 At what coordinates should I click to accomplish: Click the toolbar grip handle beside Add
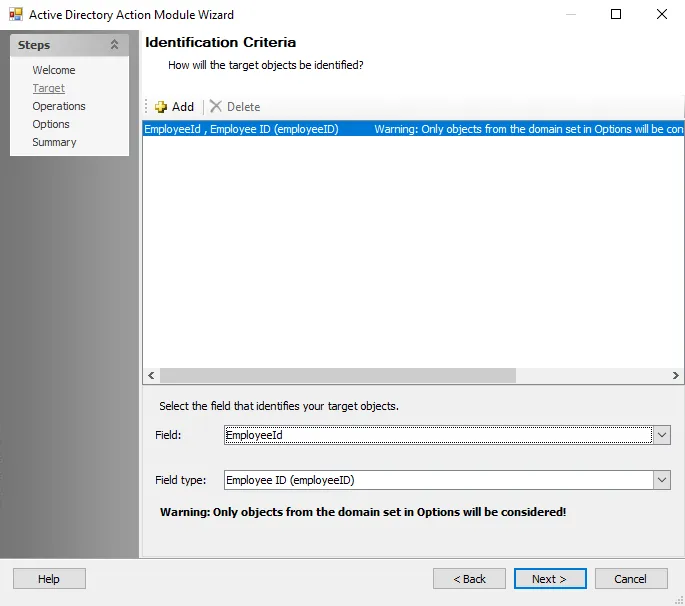tap(146, 107)
